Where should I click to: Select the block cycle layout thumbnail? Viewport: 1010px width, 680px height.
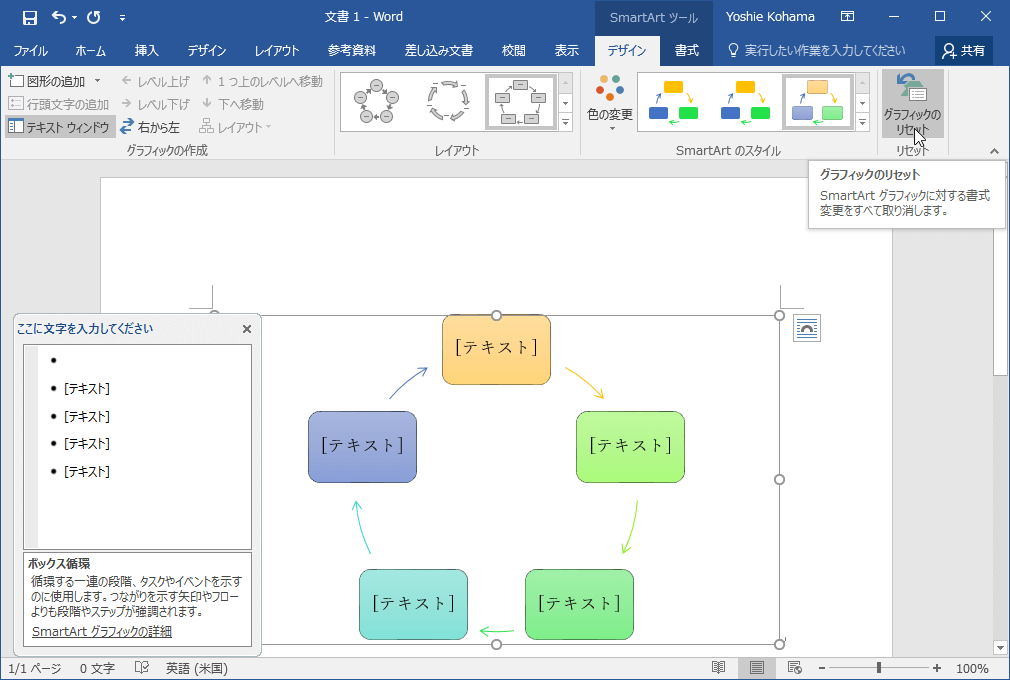[520, 102]
